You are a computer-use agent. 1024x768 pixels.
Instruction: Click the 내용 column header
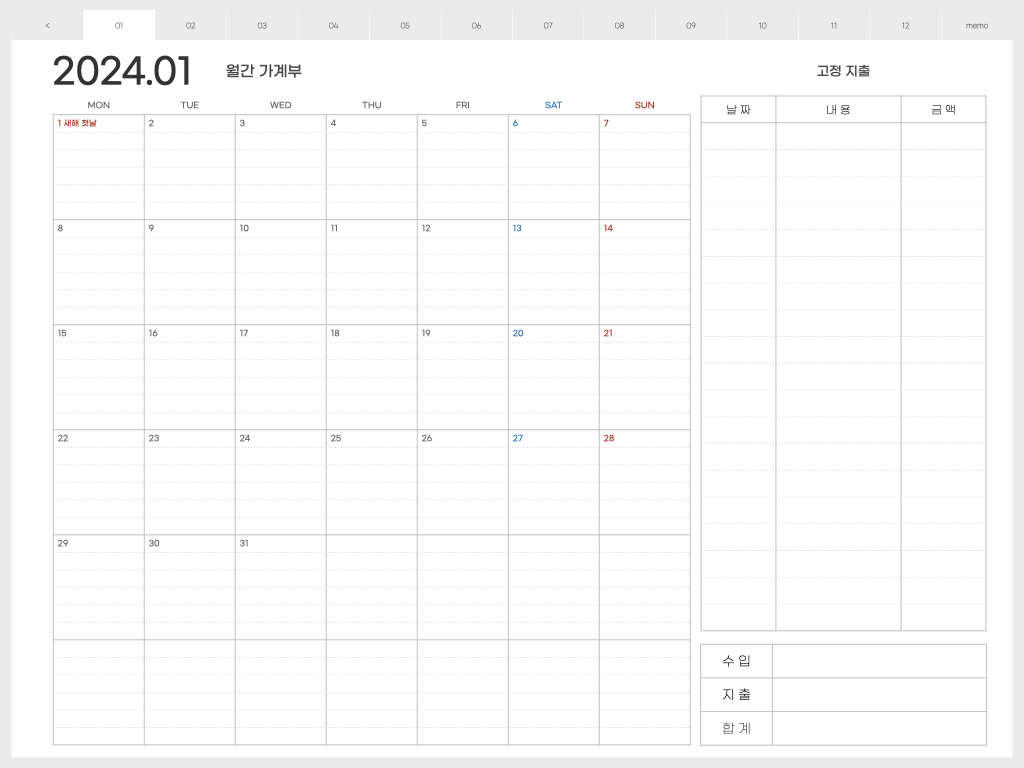coord(839,110)
